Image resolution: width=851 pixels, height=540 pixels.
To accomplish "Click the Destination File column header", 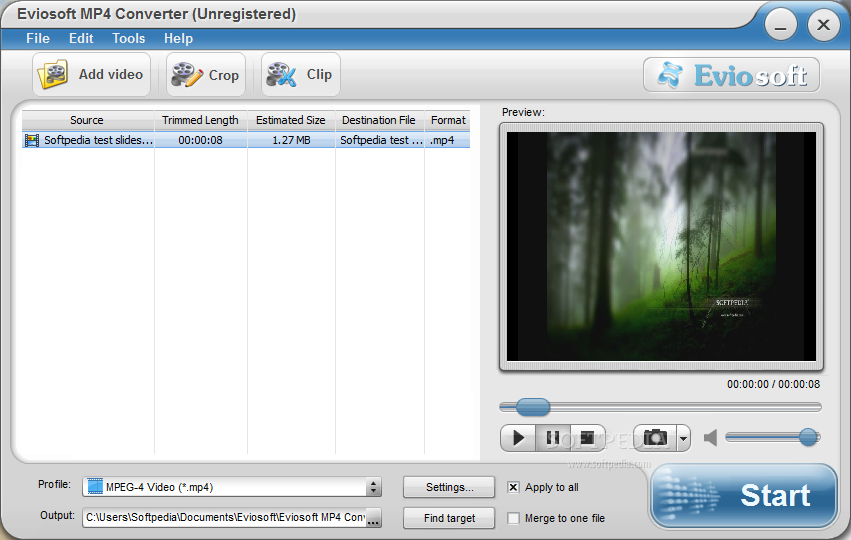I will point(379,120).
